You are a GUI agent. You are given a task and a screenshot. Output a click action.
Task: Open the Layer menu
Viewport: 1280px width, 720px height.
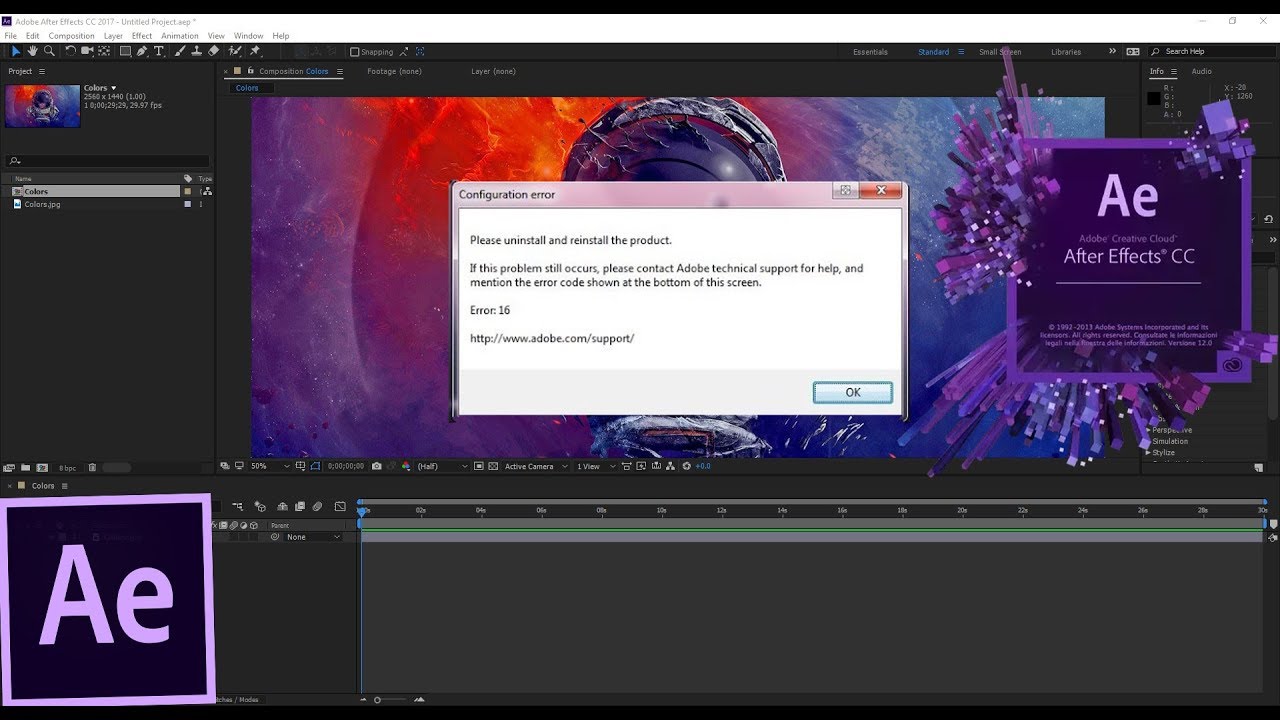click(113, 36)
